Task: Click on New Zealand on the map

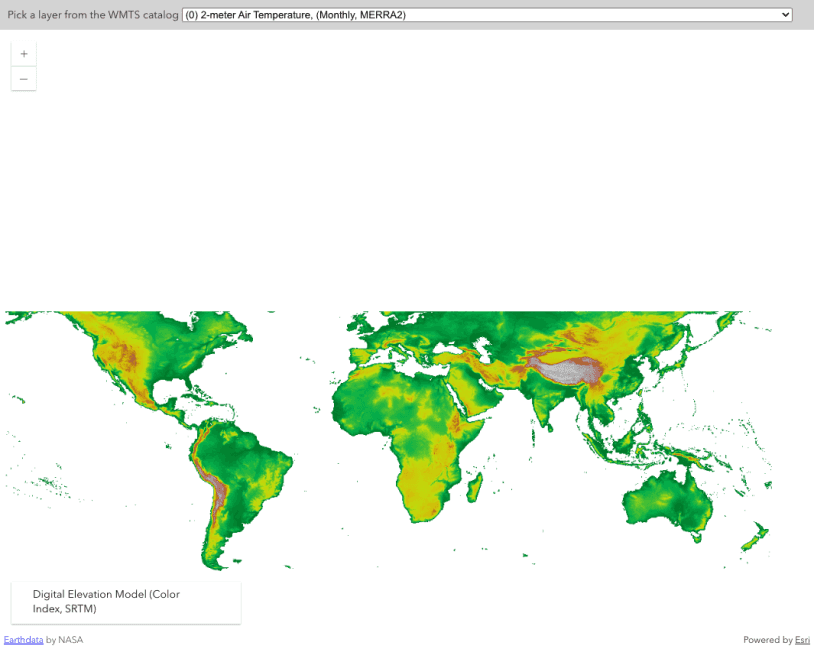Action: [x=752, y=537]
